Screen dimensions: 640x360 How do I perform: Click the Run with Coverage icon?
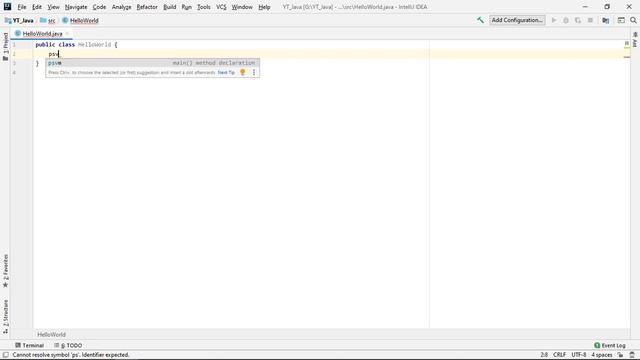(x=578, y=20)
